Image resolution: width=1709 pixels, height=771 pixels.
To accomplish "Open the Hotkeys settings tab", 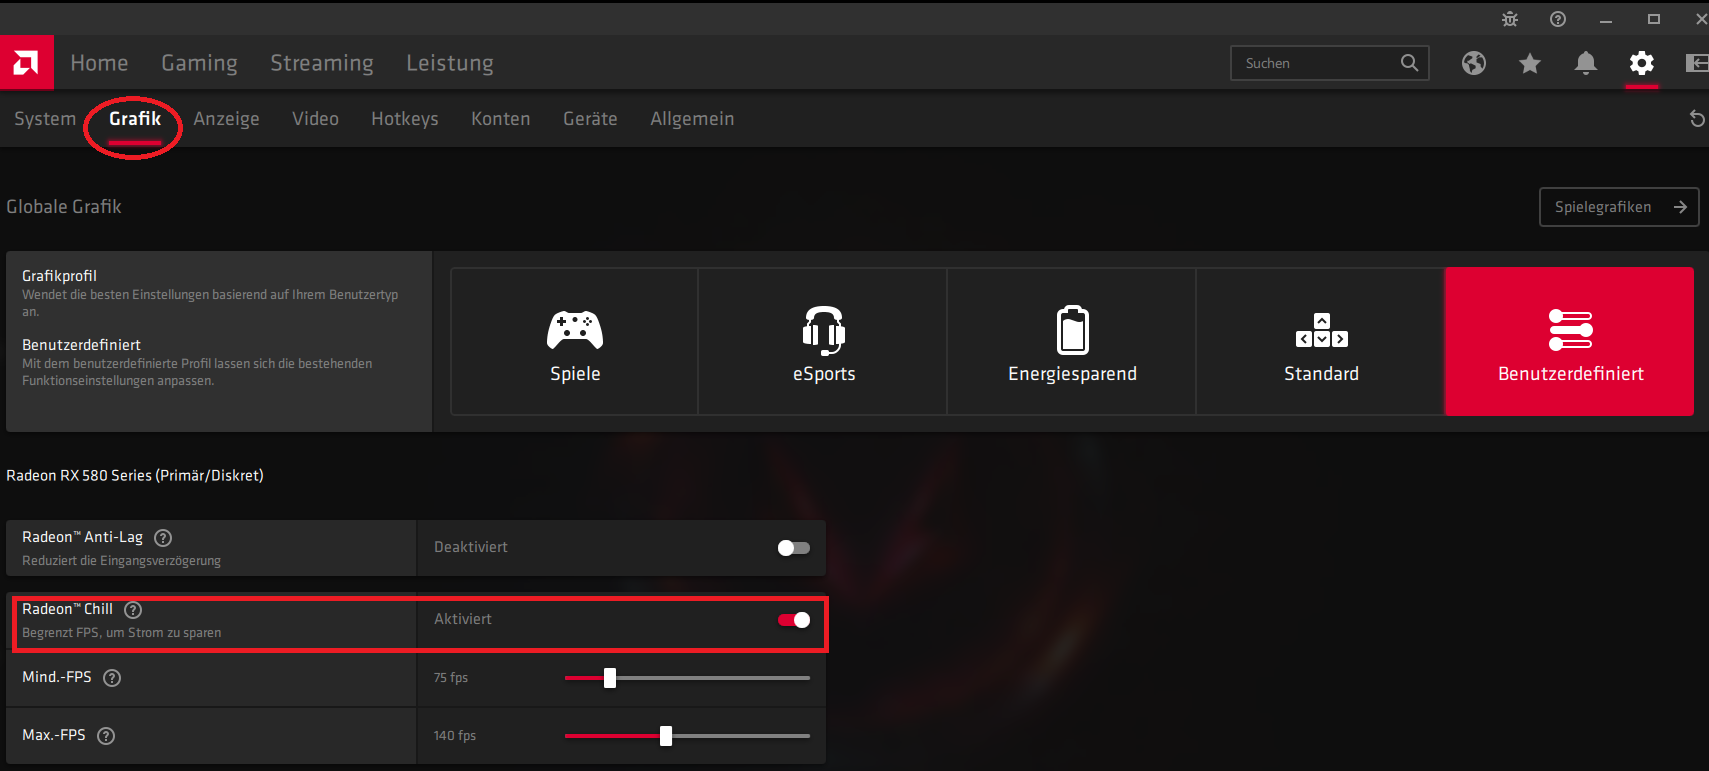I will click(x=405, y=119).
